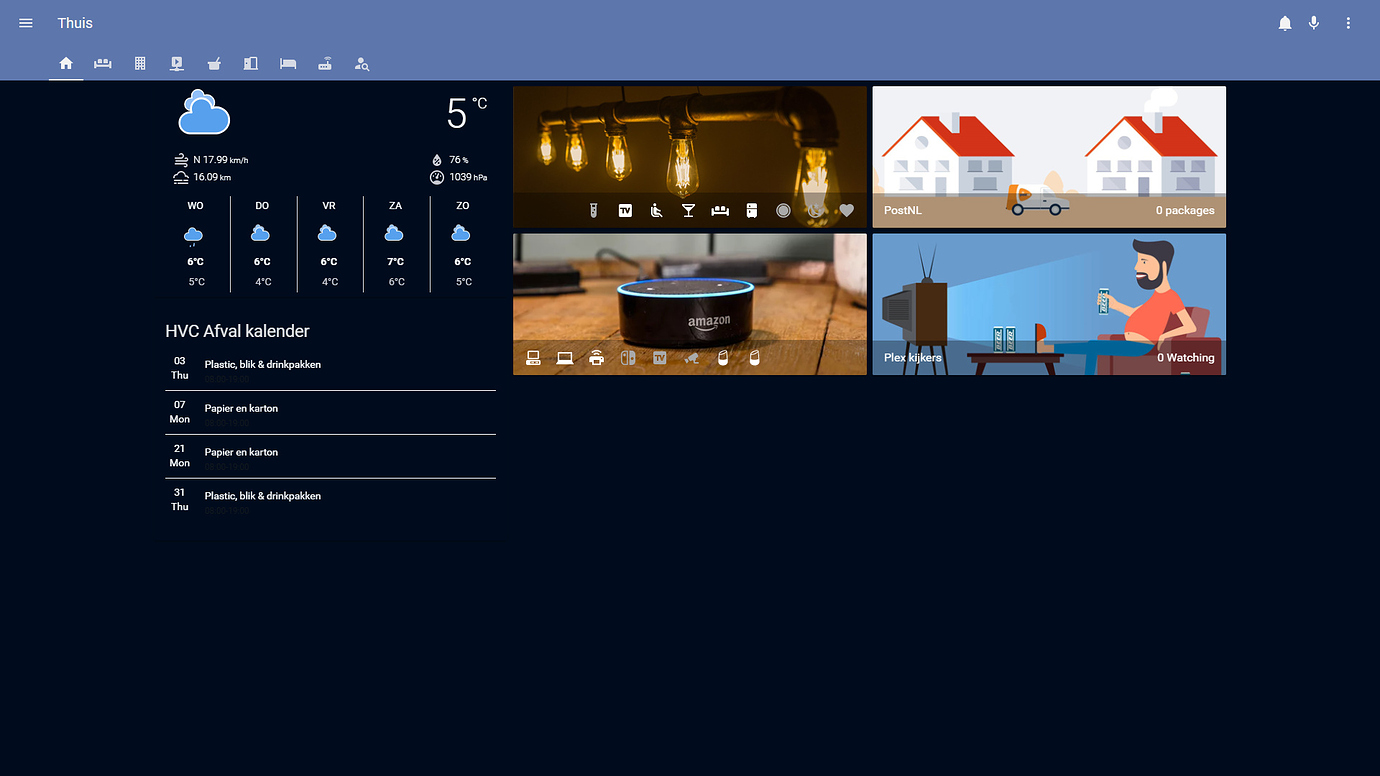
Task: Select the Papier en karton calendar entry for the 07th
Action: [x=330, y=412]
